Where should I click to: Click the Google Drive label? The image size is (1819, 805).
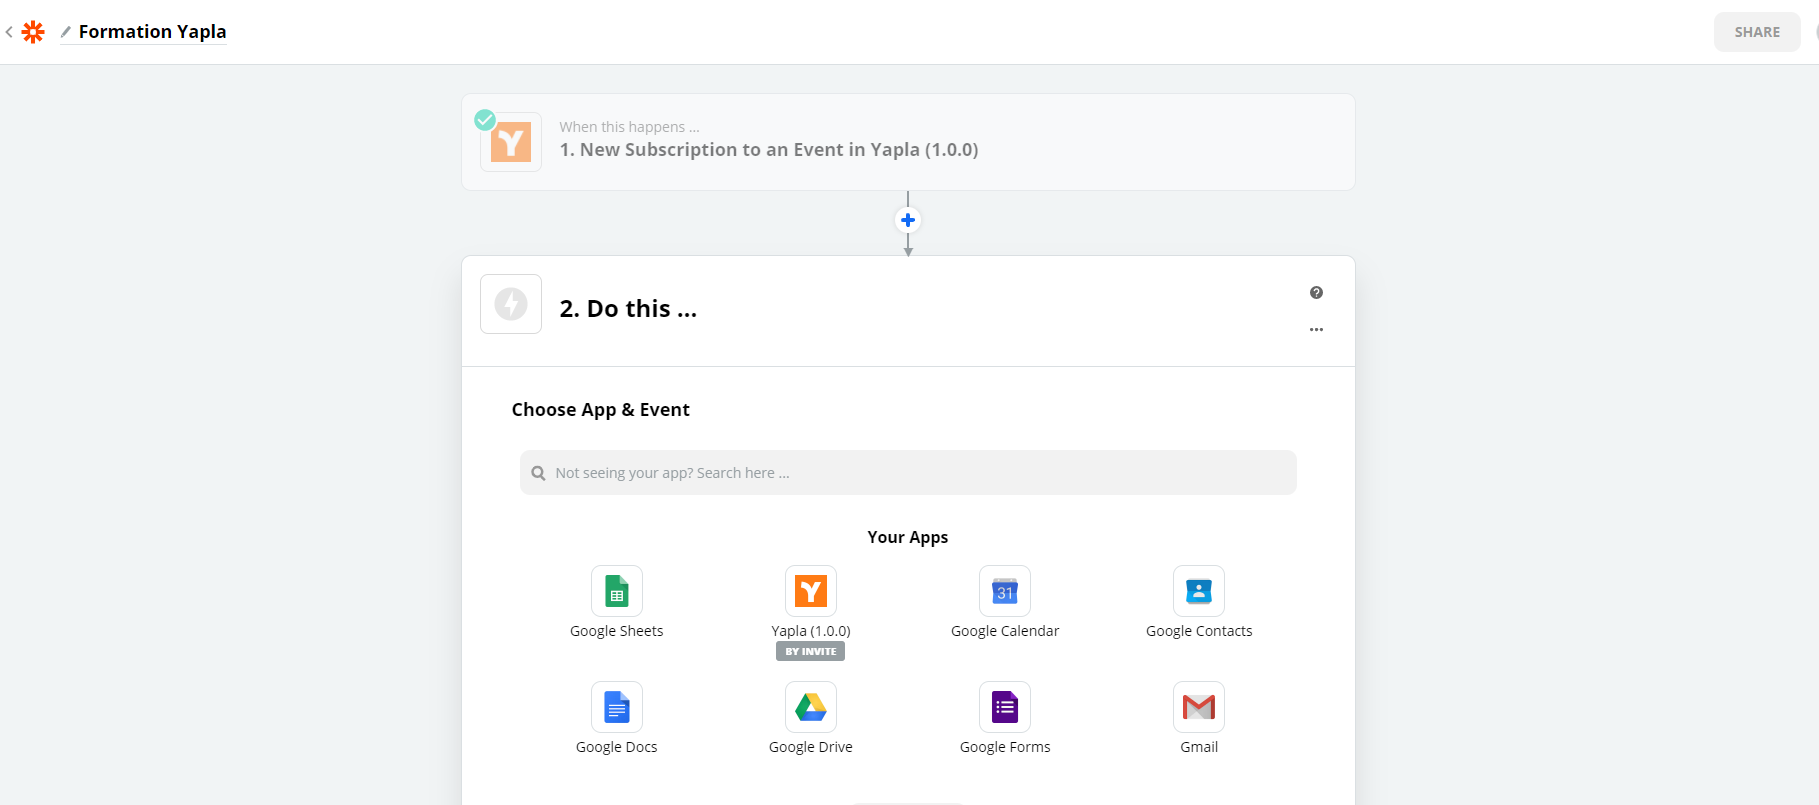[811, 747]
